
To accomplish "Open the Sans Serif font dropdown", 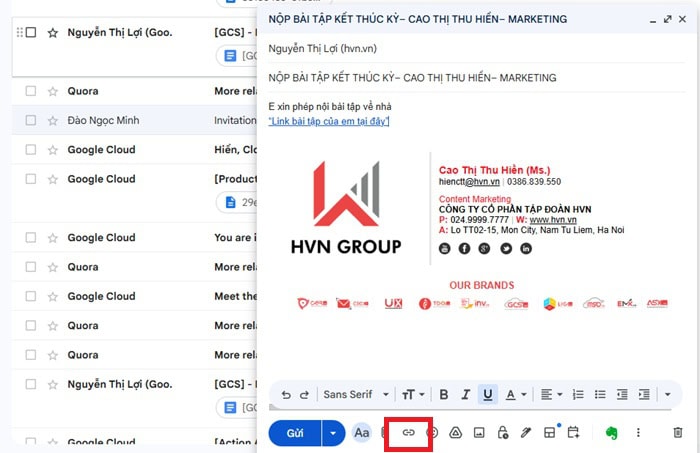I will pyautogui.click(x=353, y=395).
